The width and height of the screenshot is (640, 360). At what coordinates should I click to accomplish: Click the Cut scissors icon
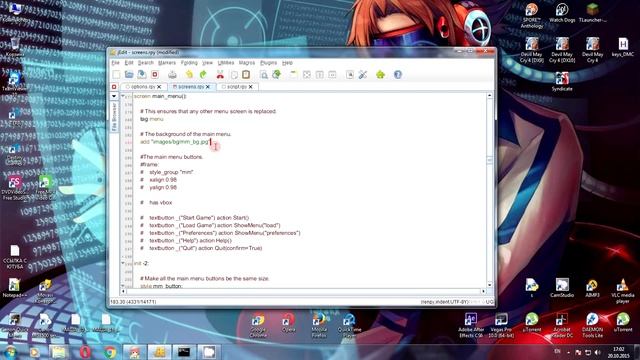coord(220,75)
